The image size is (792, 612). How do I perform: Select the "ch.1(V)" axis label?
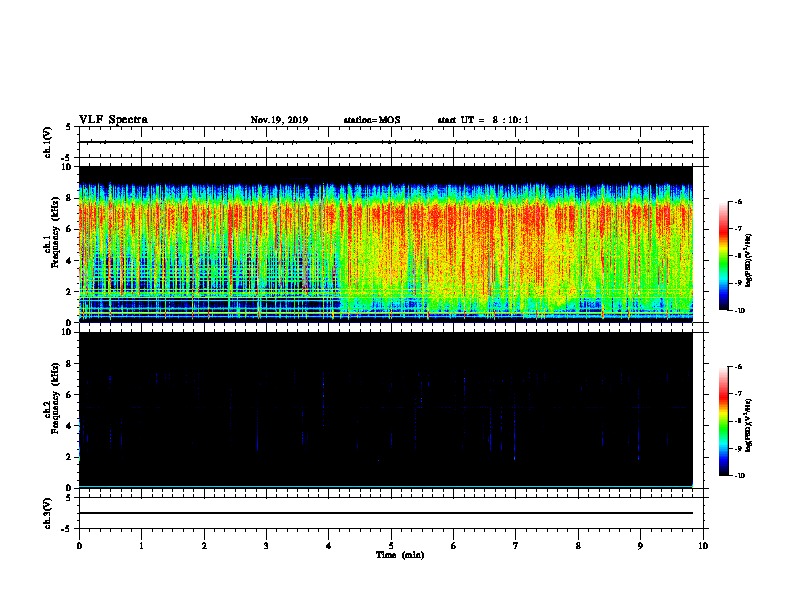point(48,142)
